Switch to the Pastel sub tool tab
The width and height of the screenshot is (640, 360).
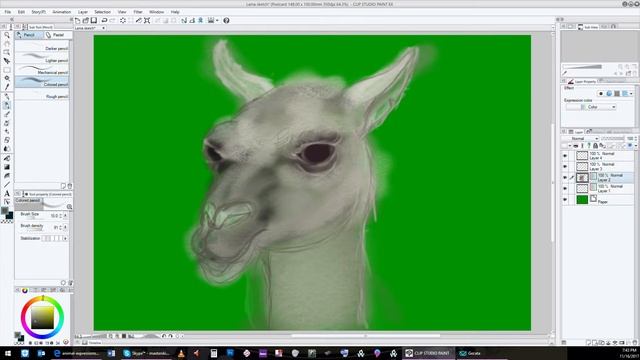click(57, 35)
